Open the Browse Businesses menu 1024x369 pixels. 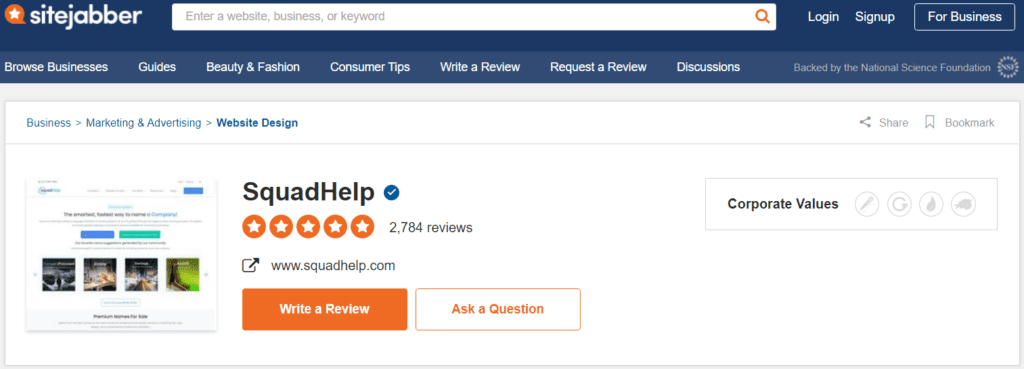[x=56, y=67]
